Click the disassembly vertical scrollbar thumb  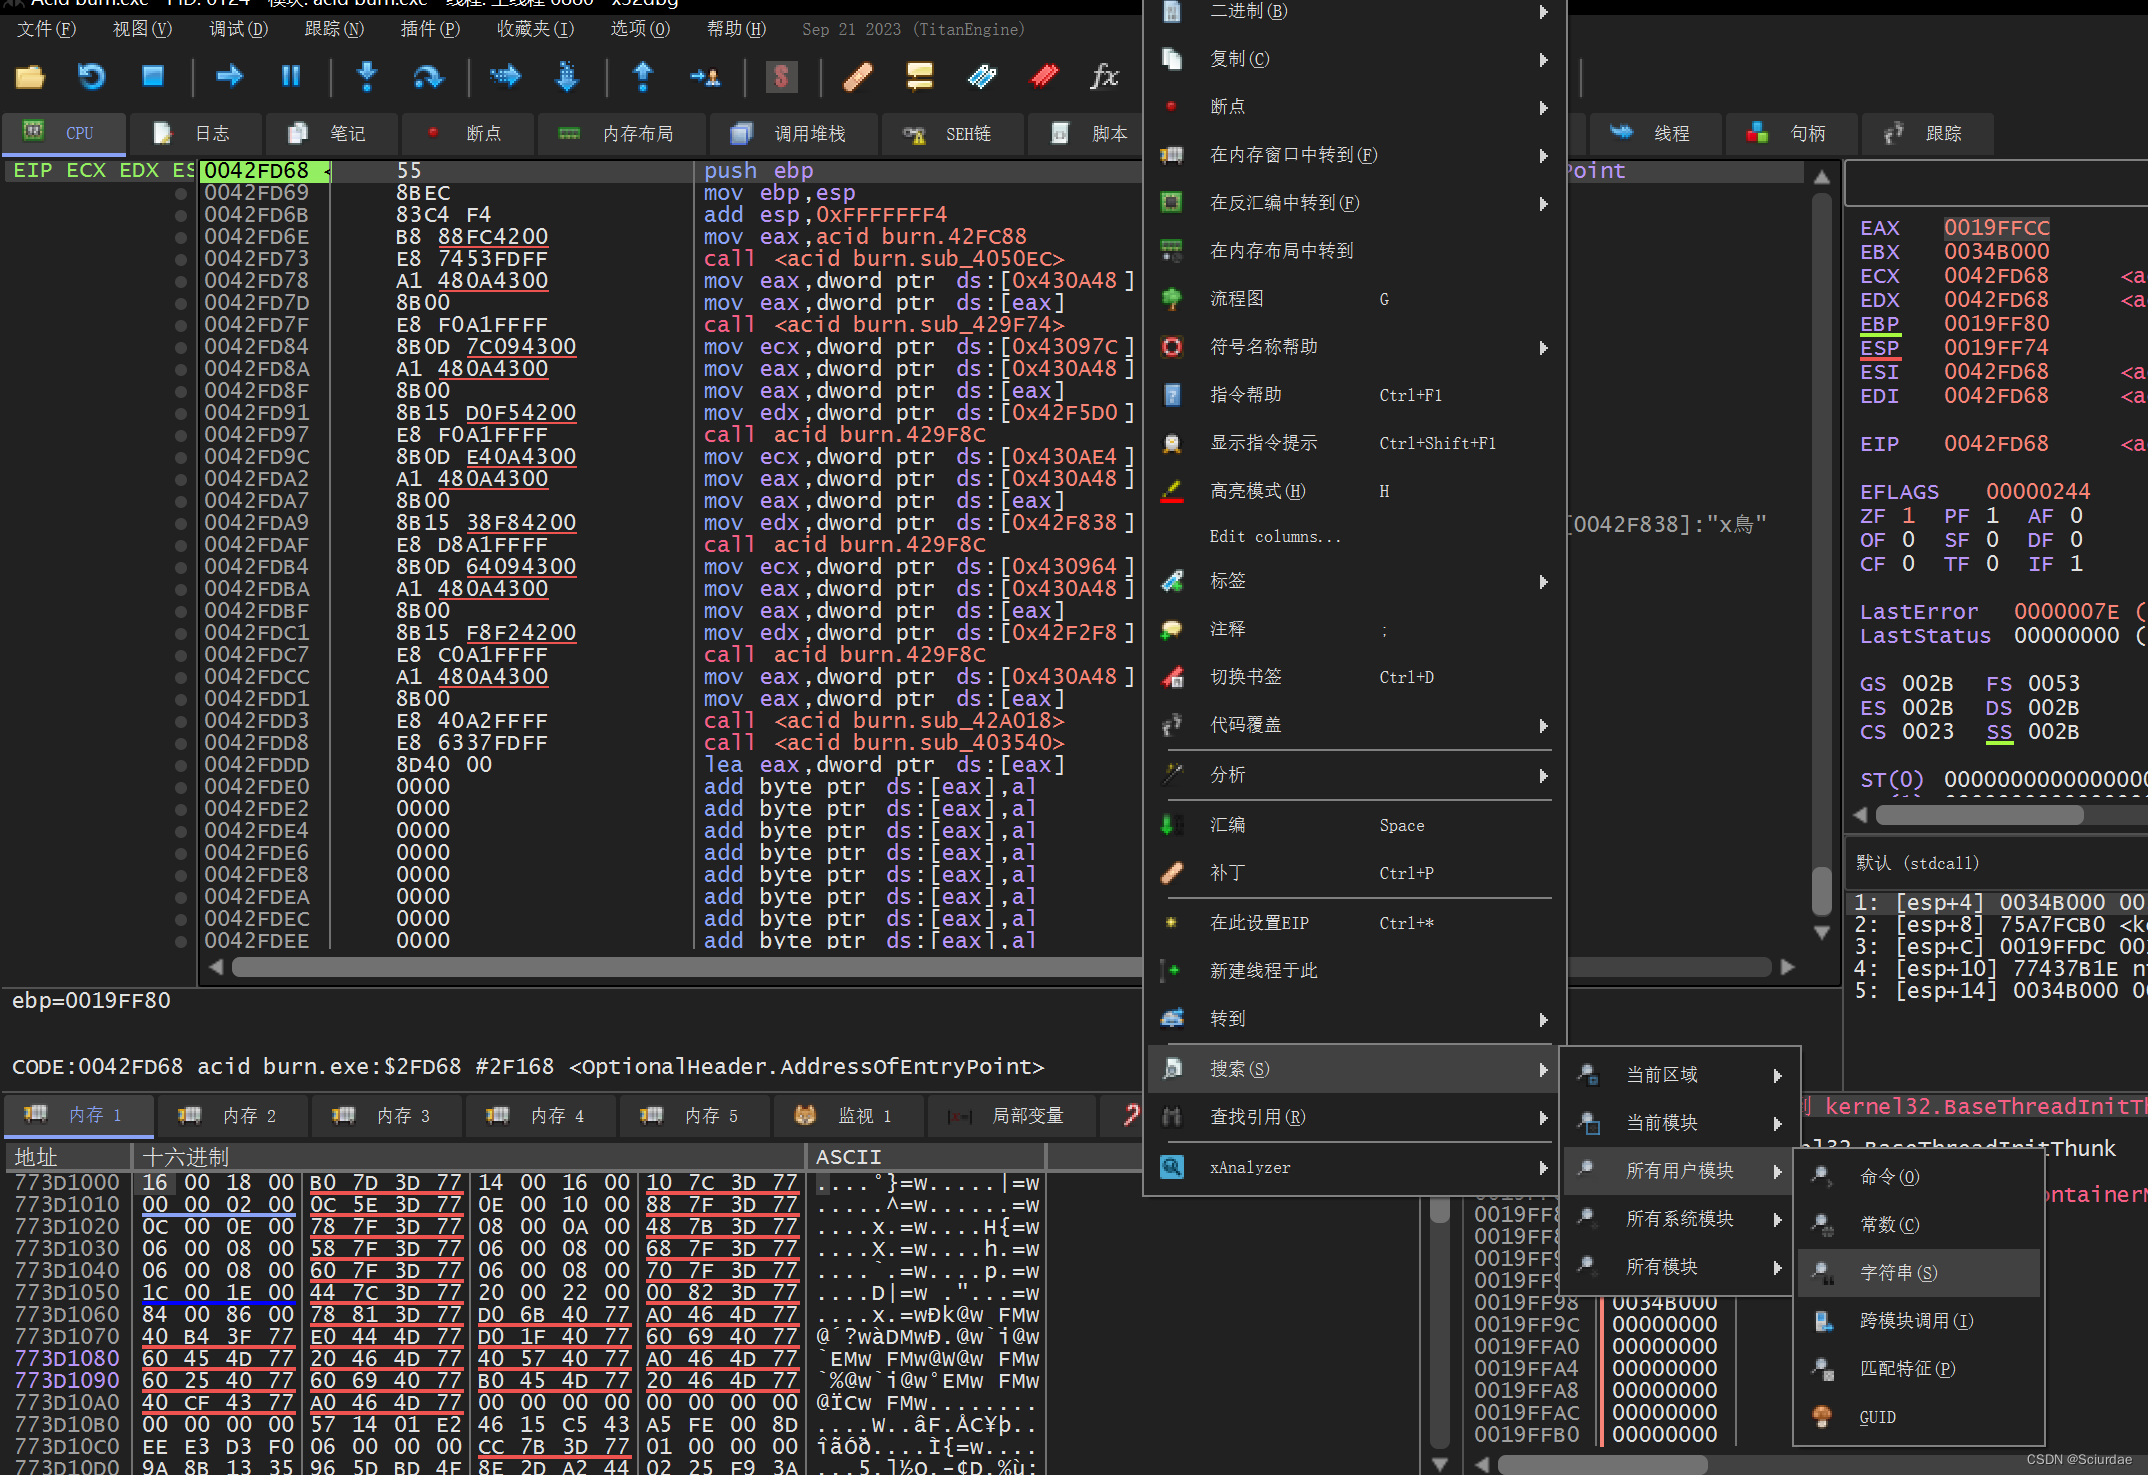point(1822,890)
